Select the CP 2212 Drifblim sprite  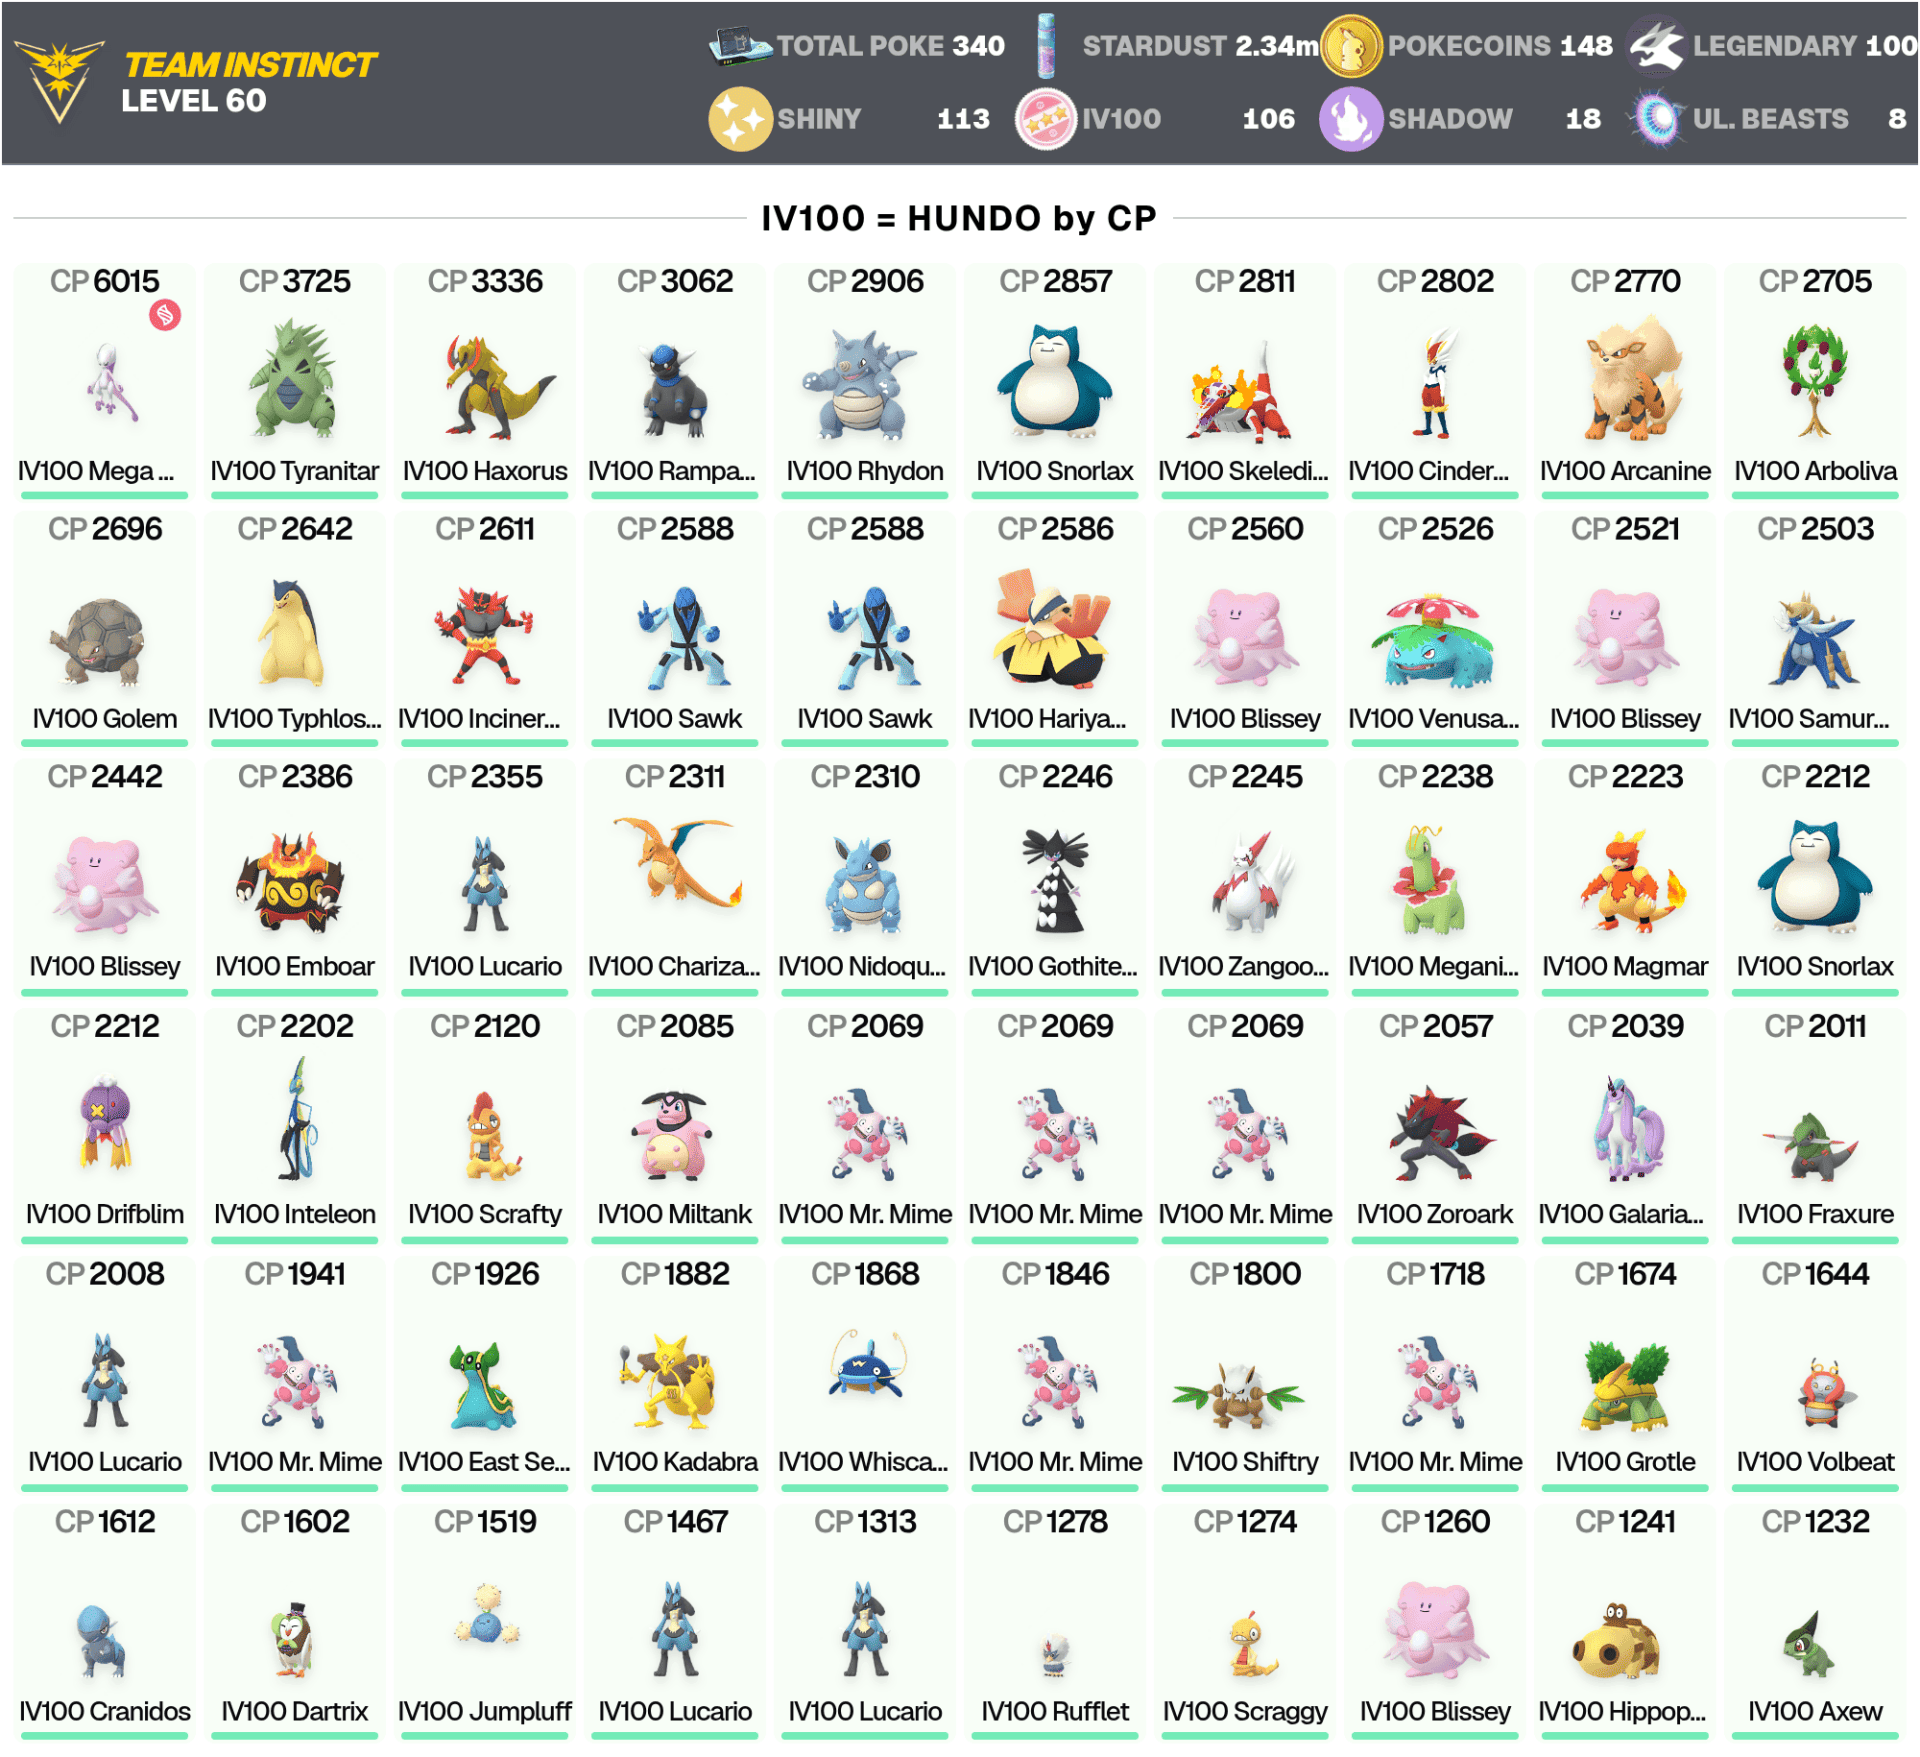point(105,1123)
